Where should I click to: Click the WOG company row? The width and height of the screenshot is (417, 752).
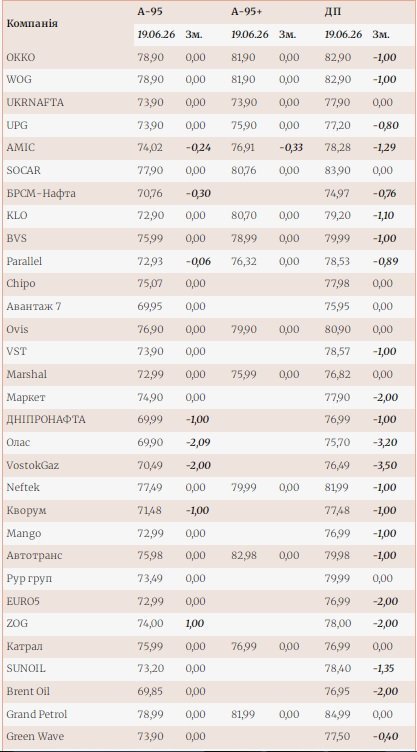[x=209, y=80]
